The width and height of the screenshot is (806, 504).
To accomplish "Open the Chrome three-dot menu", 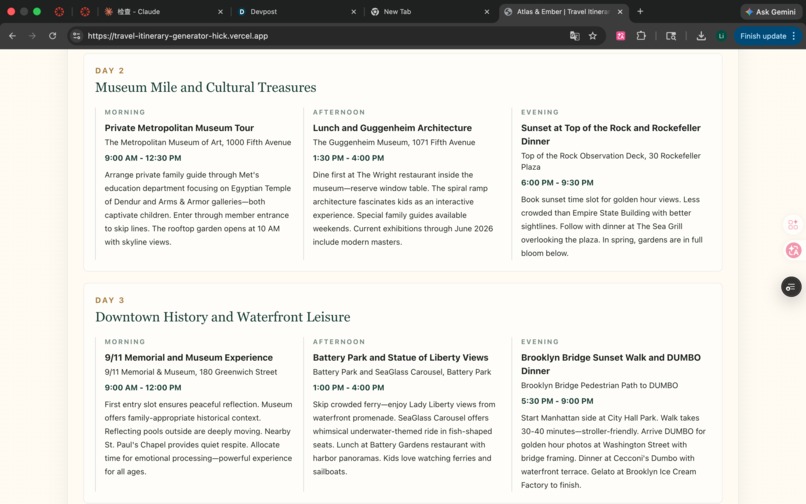I will click(x=794, y=36).
